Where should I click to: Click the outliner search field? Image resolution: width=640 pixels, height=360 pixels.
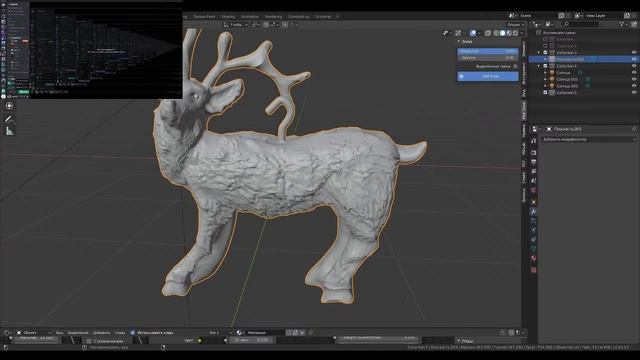coord(581,24)
